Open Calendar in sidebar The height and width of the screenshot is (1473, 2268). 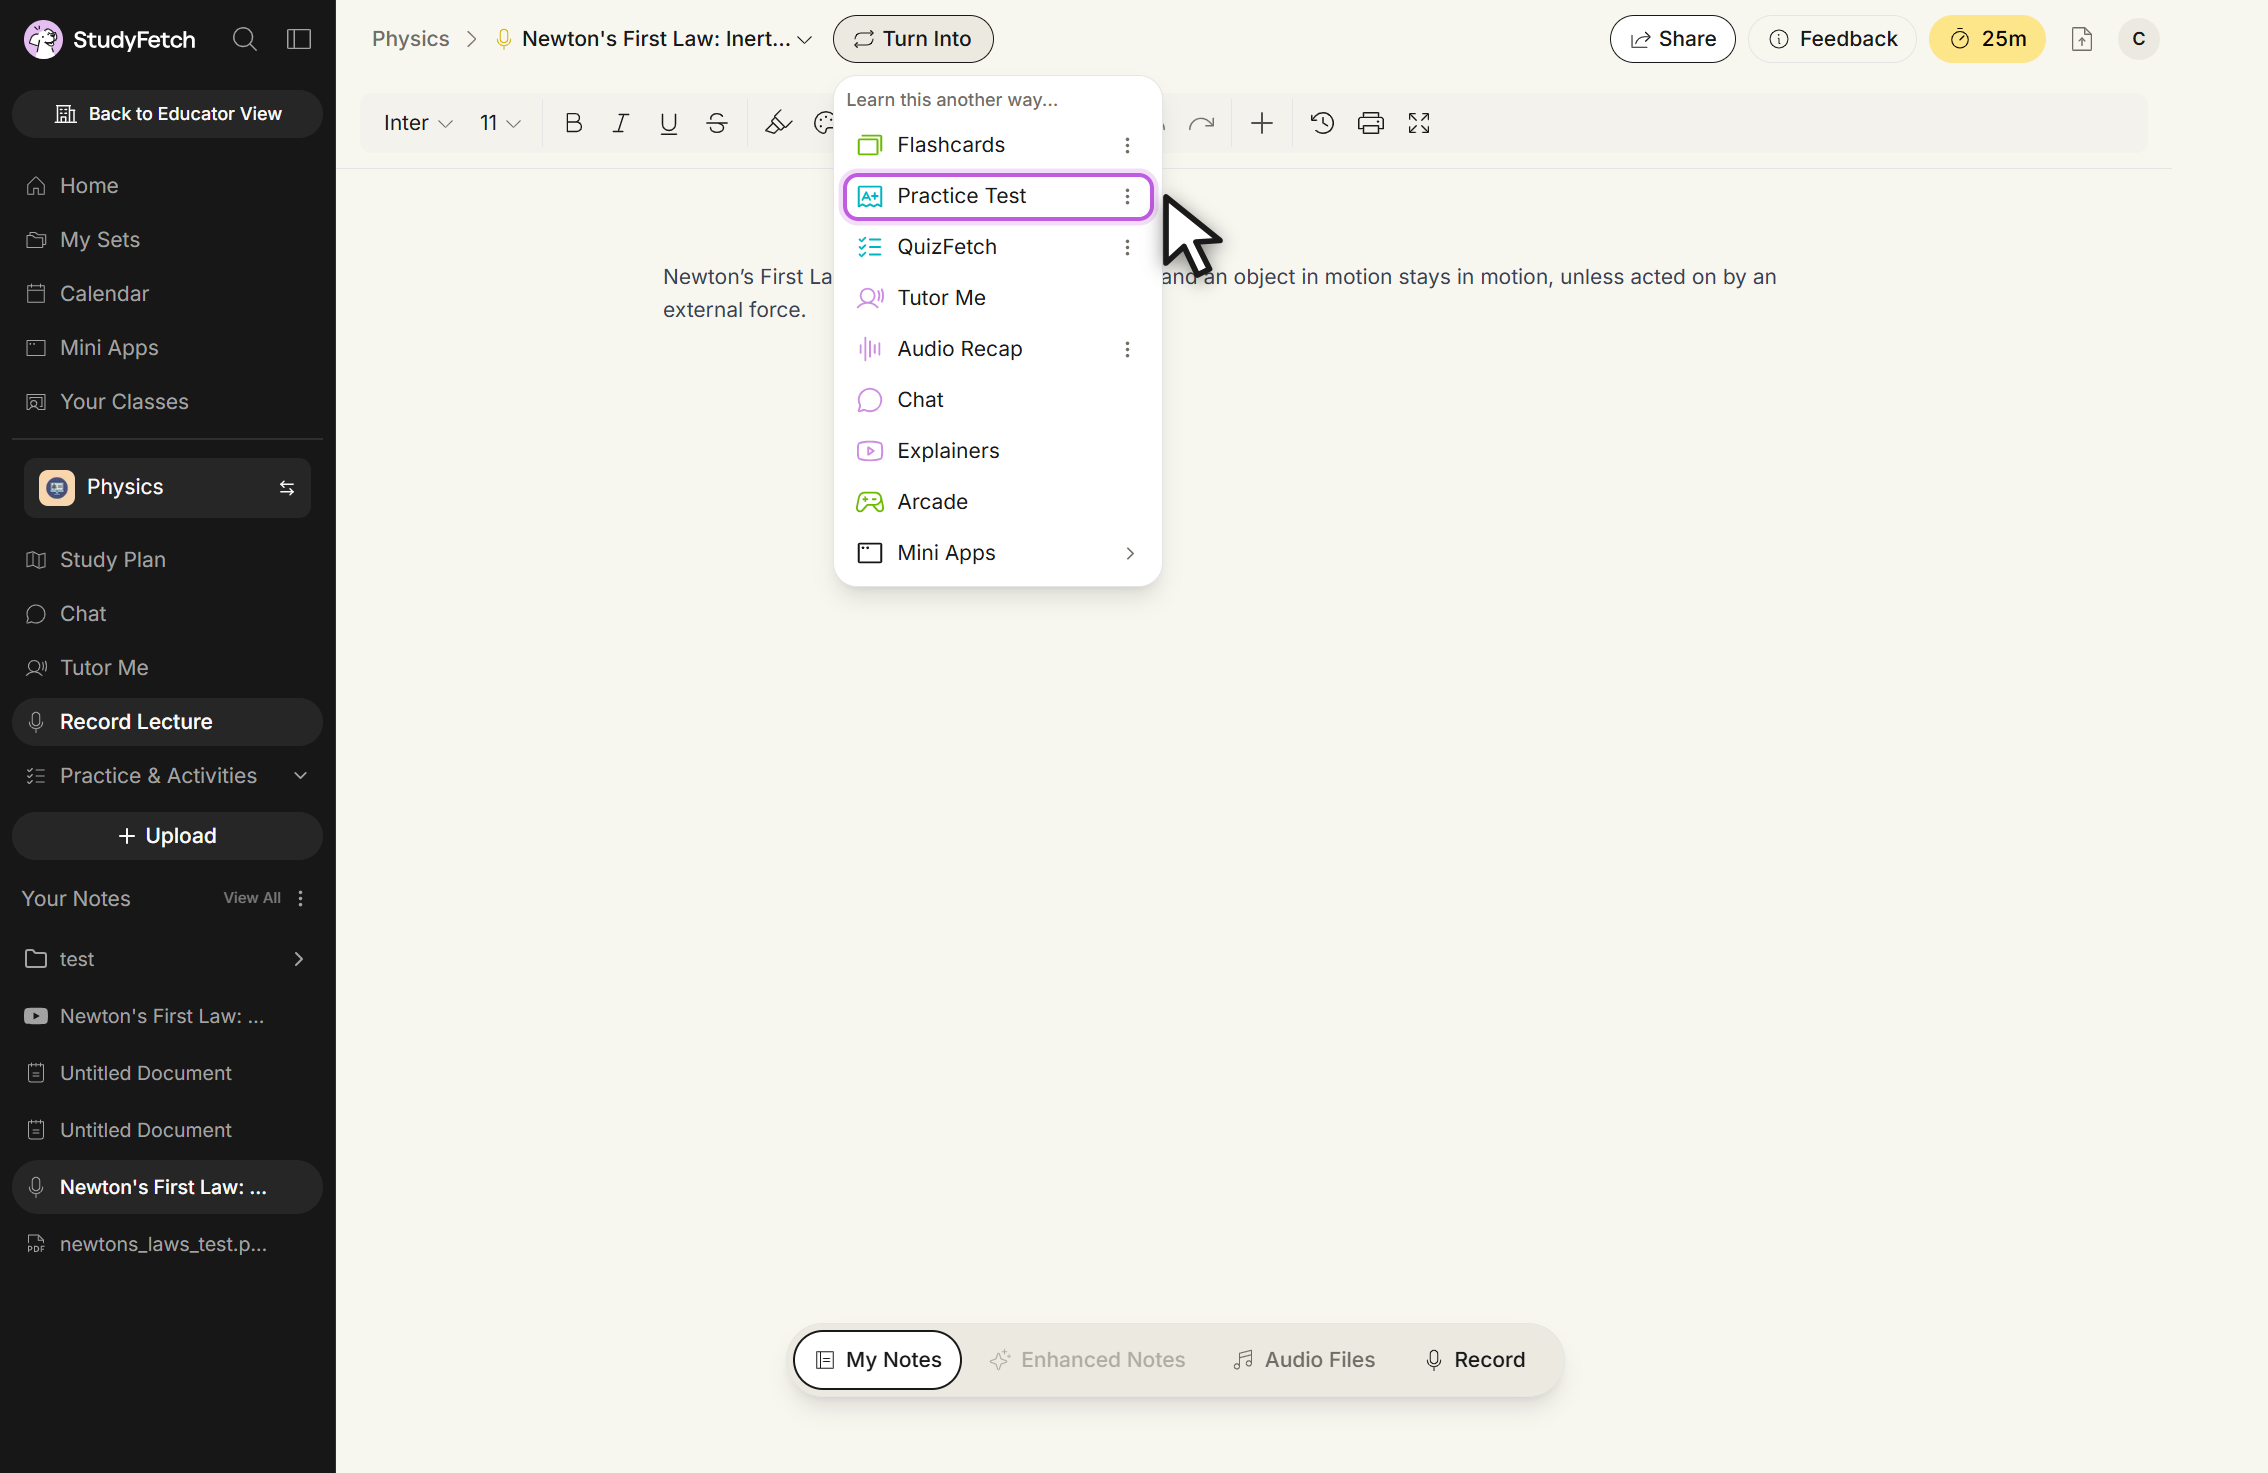pyautogui.click(x=167, y=294)
